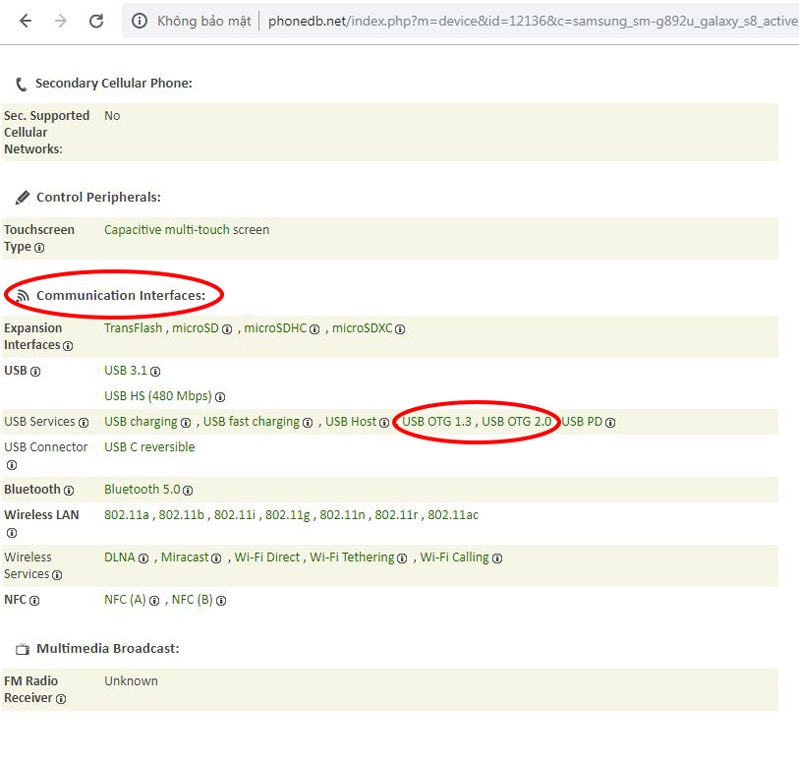Click info icon after Wi-Fi Calling
Screen dimensions: 799x763
click(x=497, y=558)
